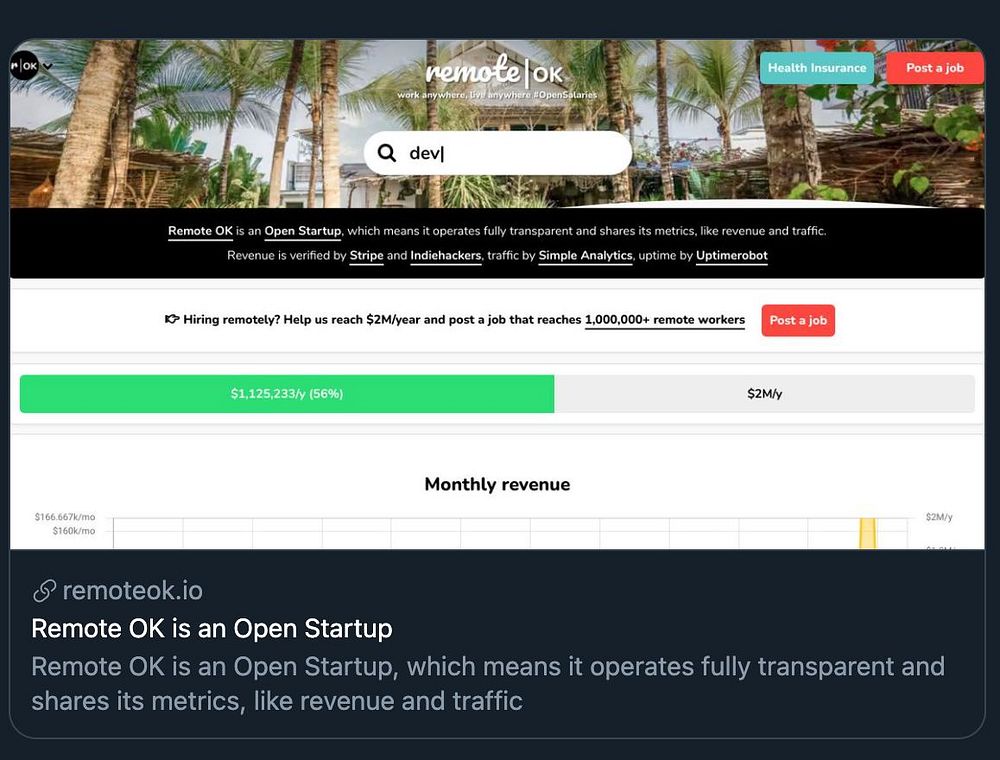Click the link chain icon beside remoteok.io
This screenshot has width=1000, height=760.
(44, 591)
